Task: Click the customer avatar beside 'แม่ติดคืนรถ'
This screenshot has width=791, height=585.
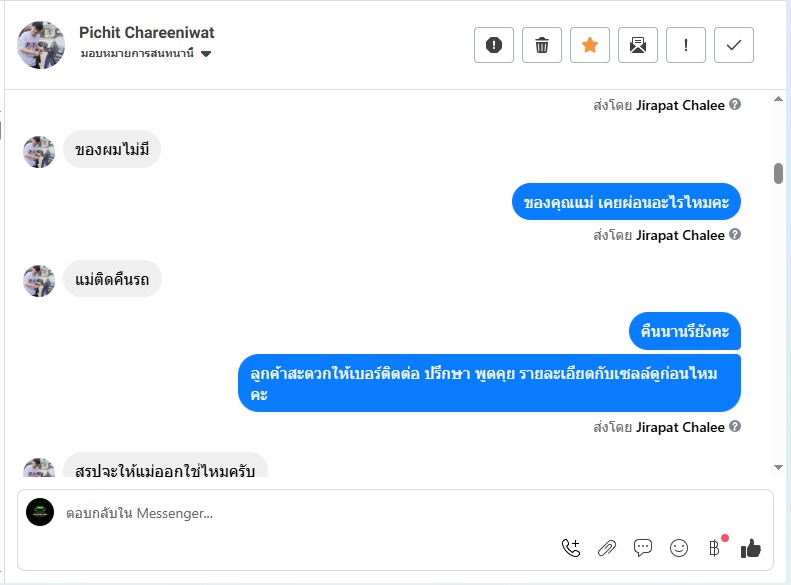Action: click(39, 281)
